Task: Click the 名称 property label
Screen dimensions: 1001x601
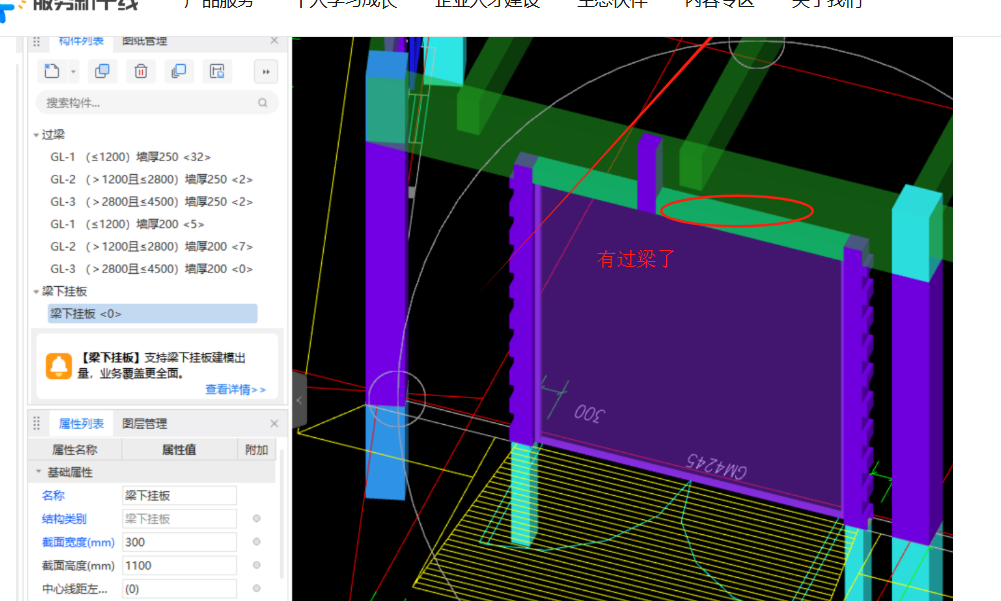Action: 54,496
